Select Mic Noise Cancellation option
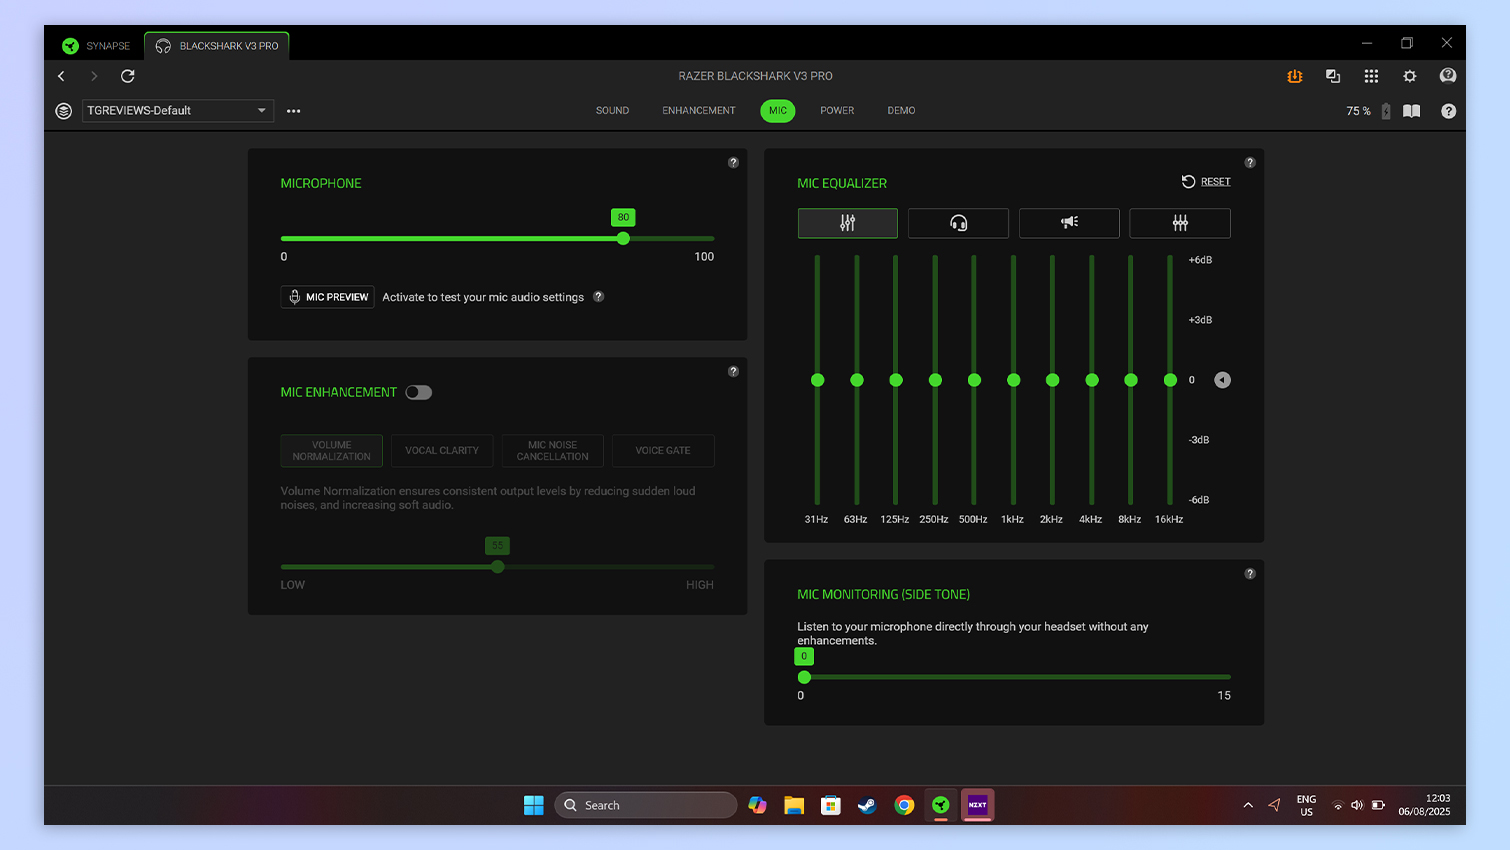This screenshot has width=1510, height=850. pos(553,451)
